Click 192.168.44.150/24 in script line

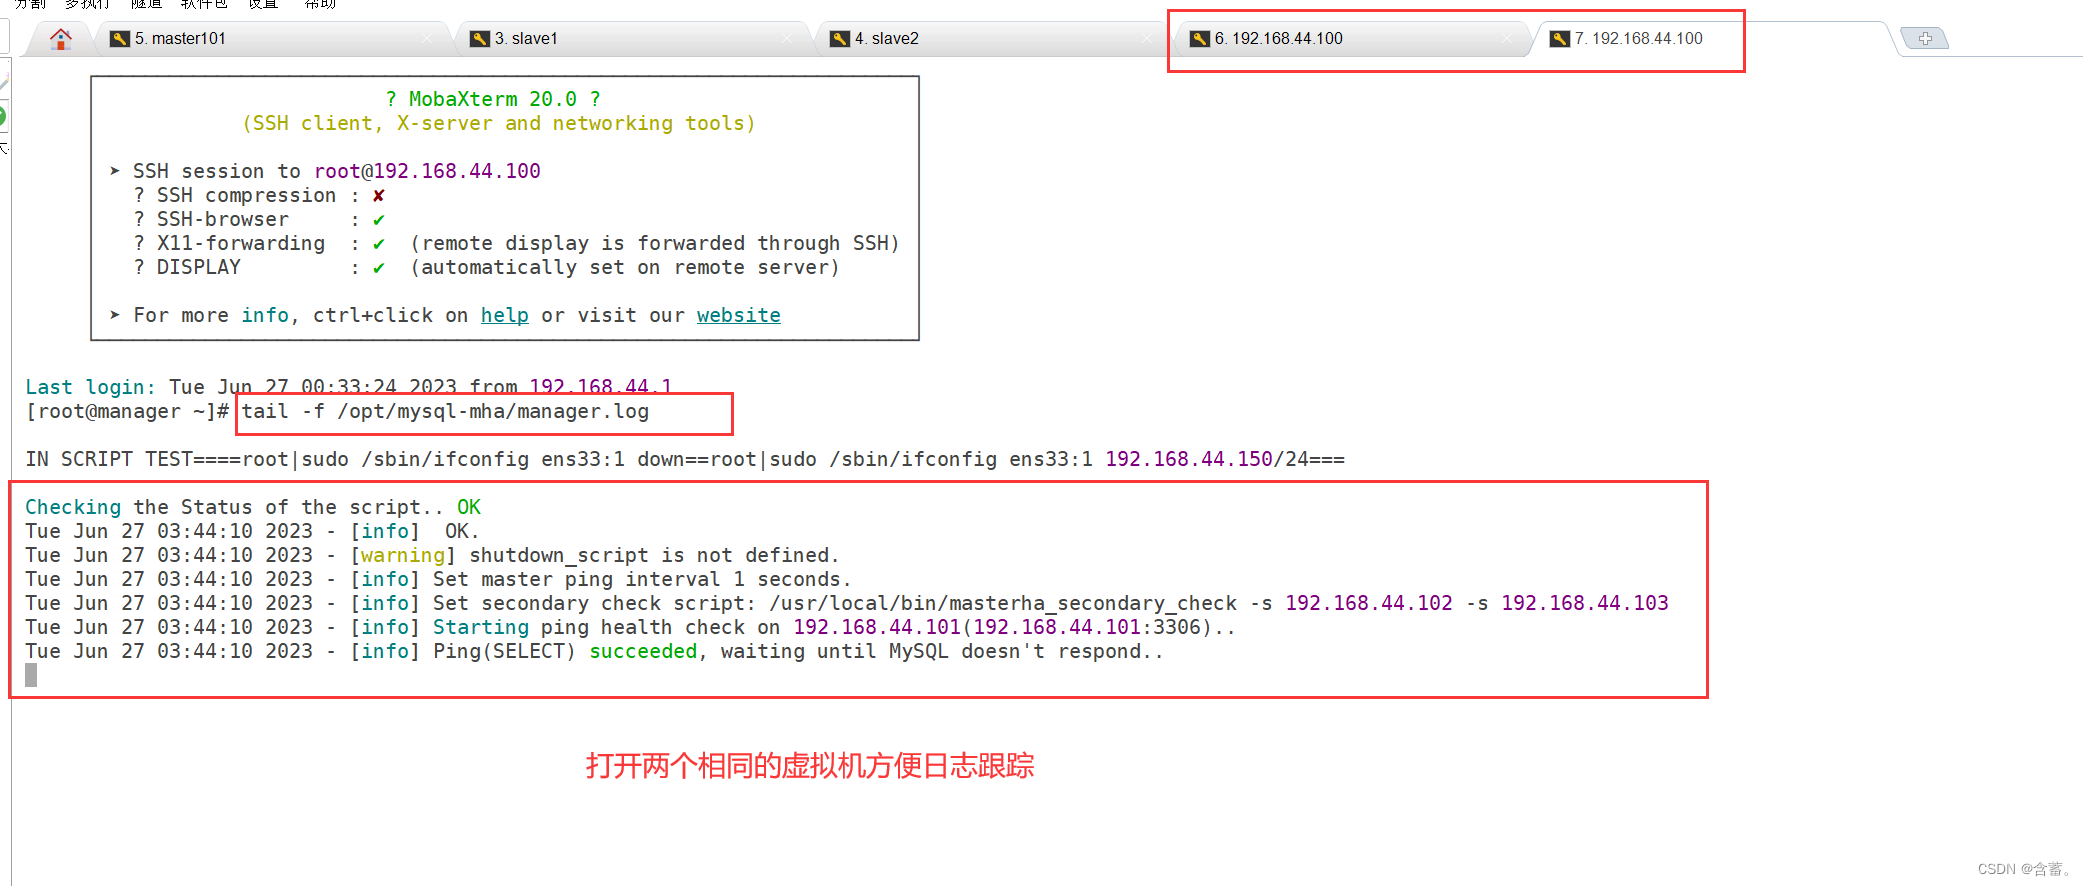pyautogui.click(x=1207, y=460)
